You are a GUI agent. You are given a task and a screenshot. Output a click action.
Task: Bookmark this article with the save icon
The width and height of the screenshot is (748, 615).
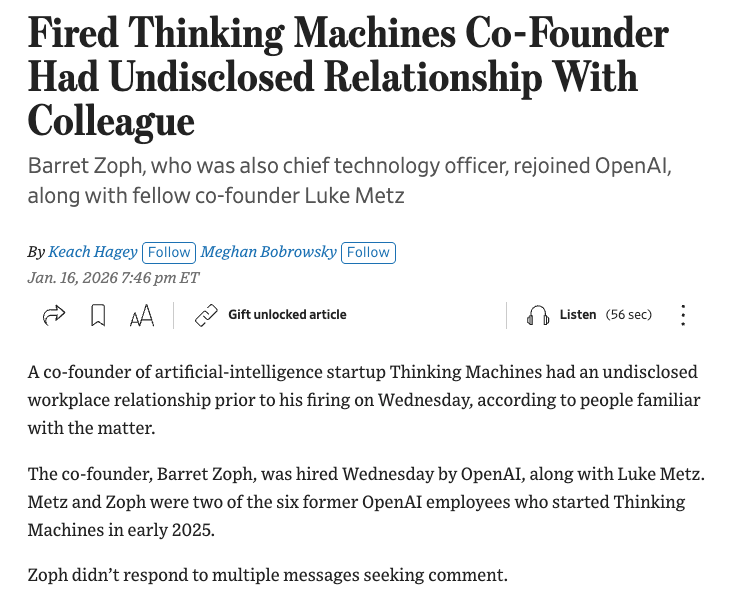[x=98, y=315]
